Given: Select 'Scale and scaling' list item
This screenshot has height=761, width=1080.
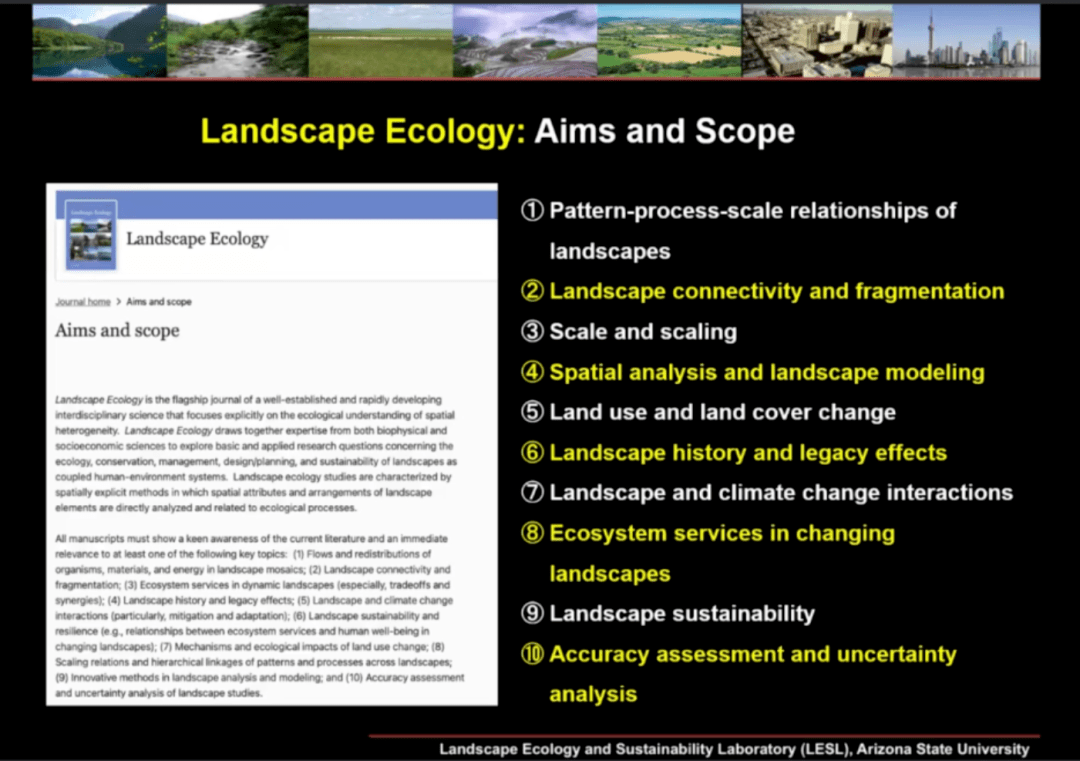Looking at the screenshot, I should 642,332.
